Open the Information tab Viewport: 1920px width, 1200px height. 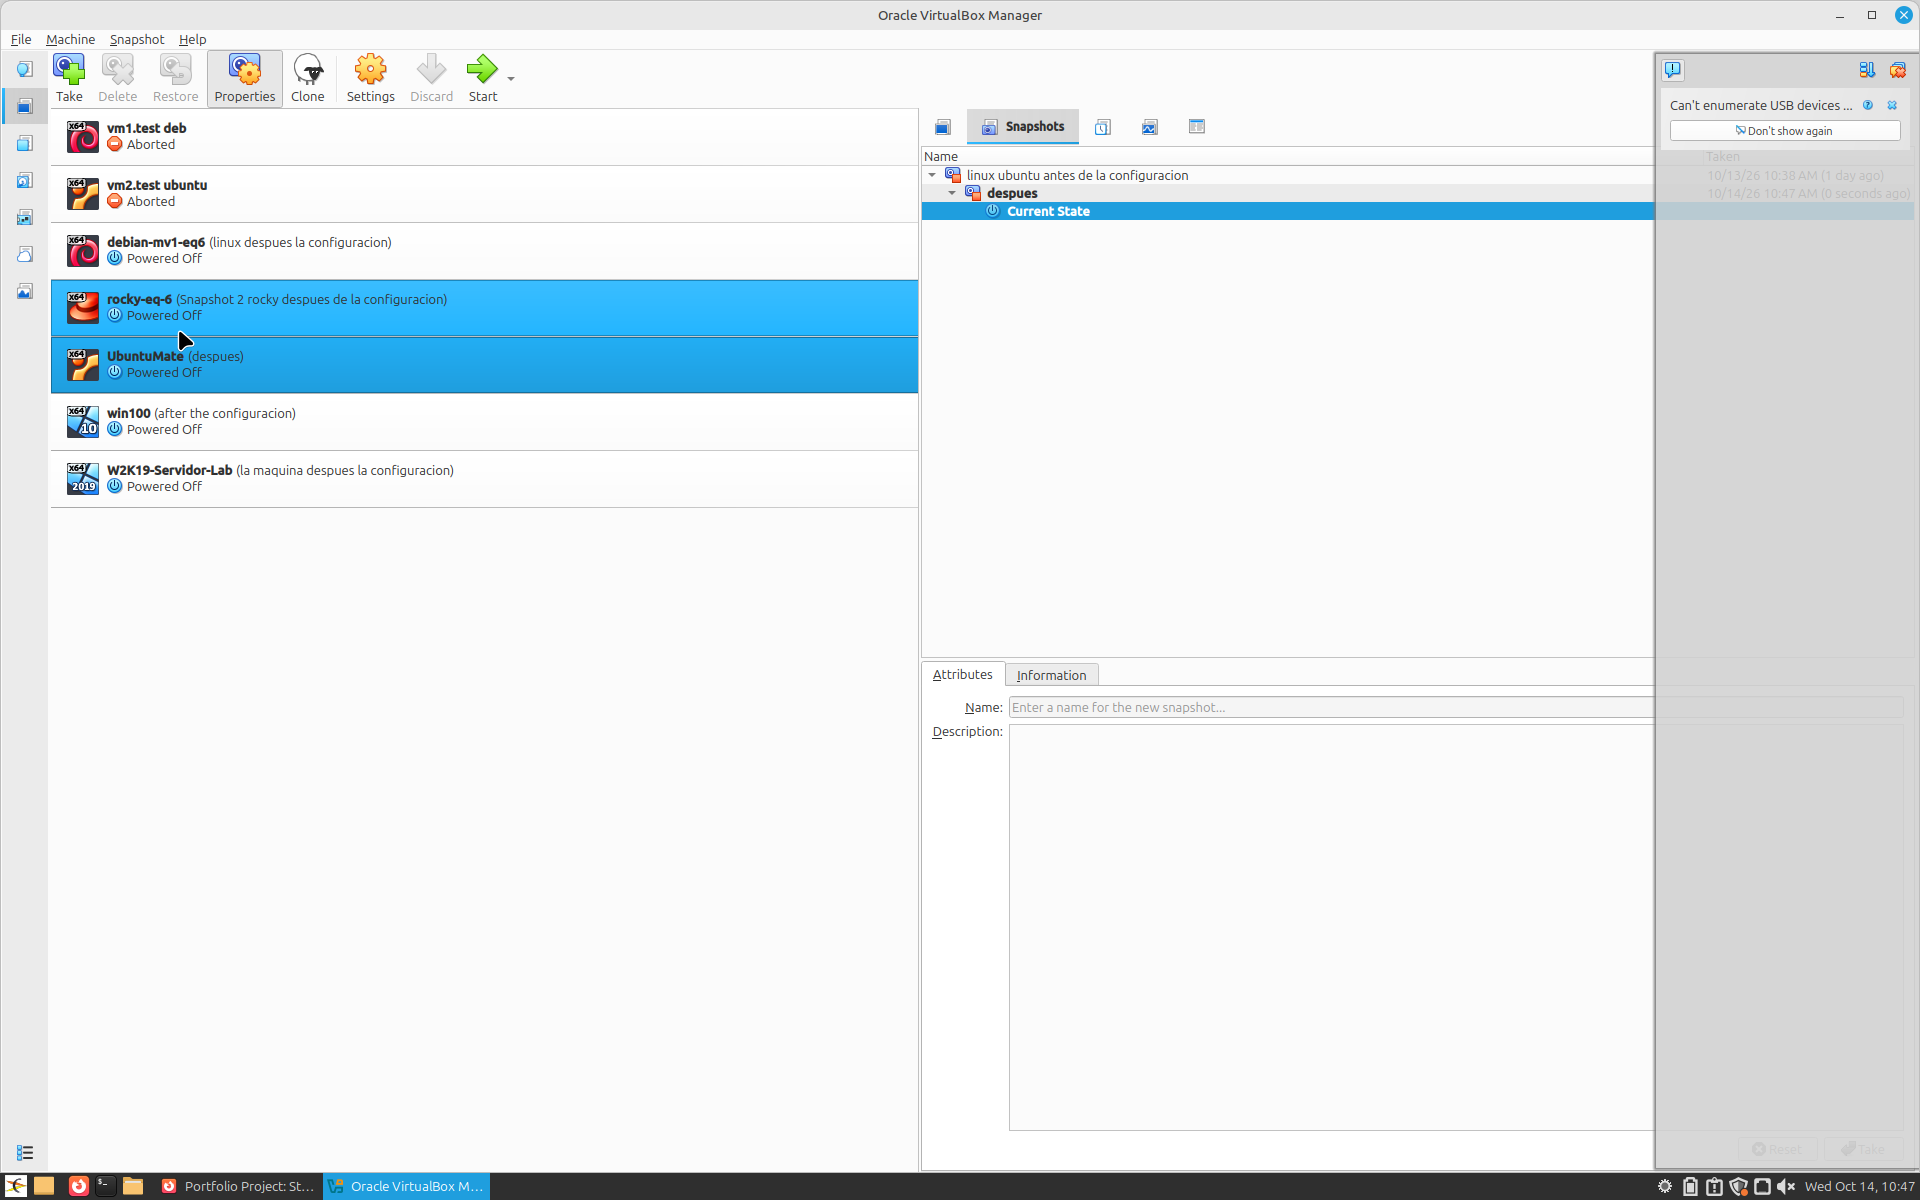click(x=1051, y=675)
